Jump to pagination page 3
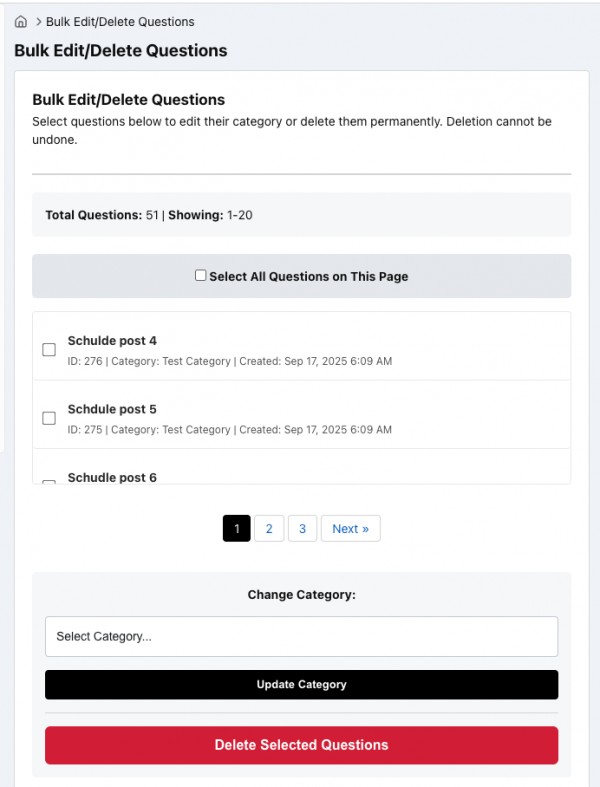Screen dimensions: 600x787 coord(302,529)
